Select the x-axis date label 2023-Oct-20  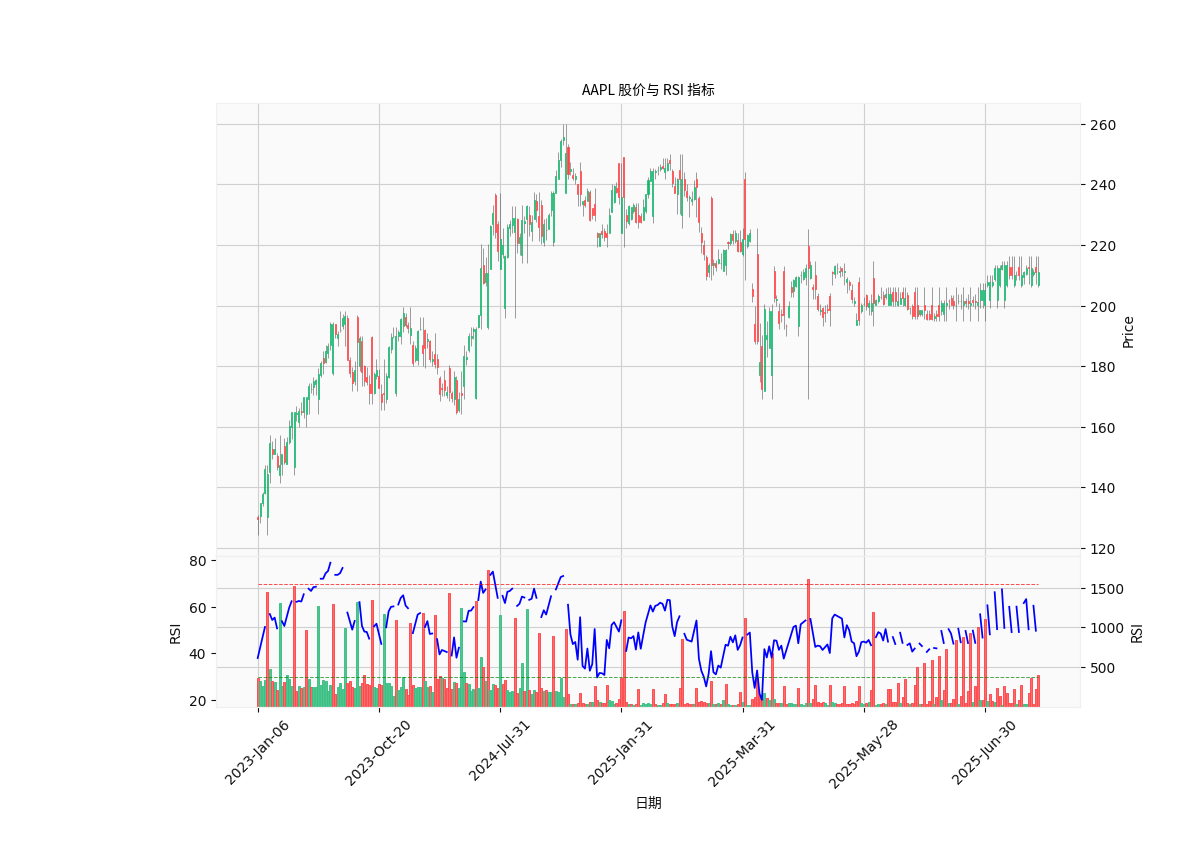click(376, 752)
